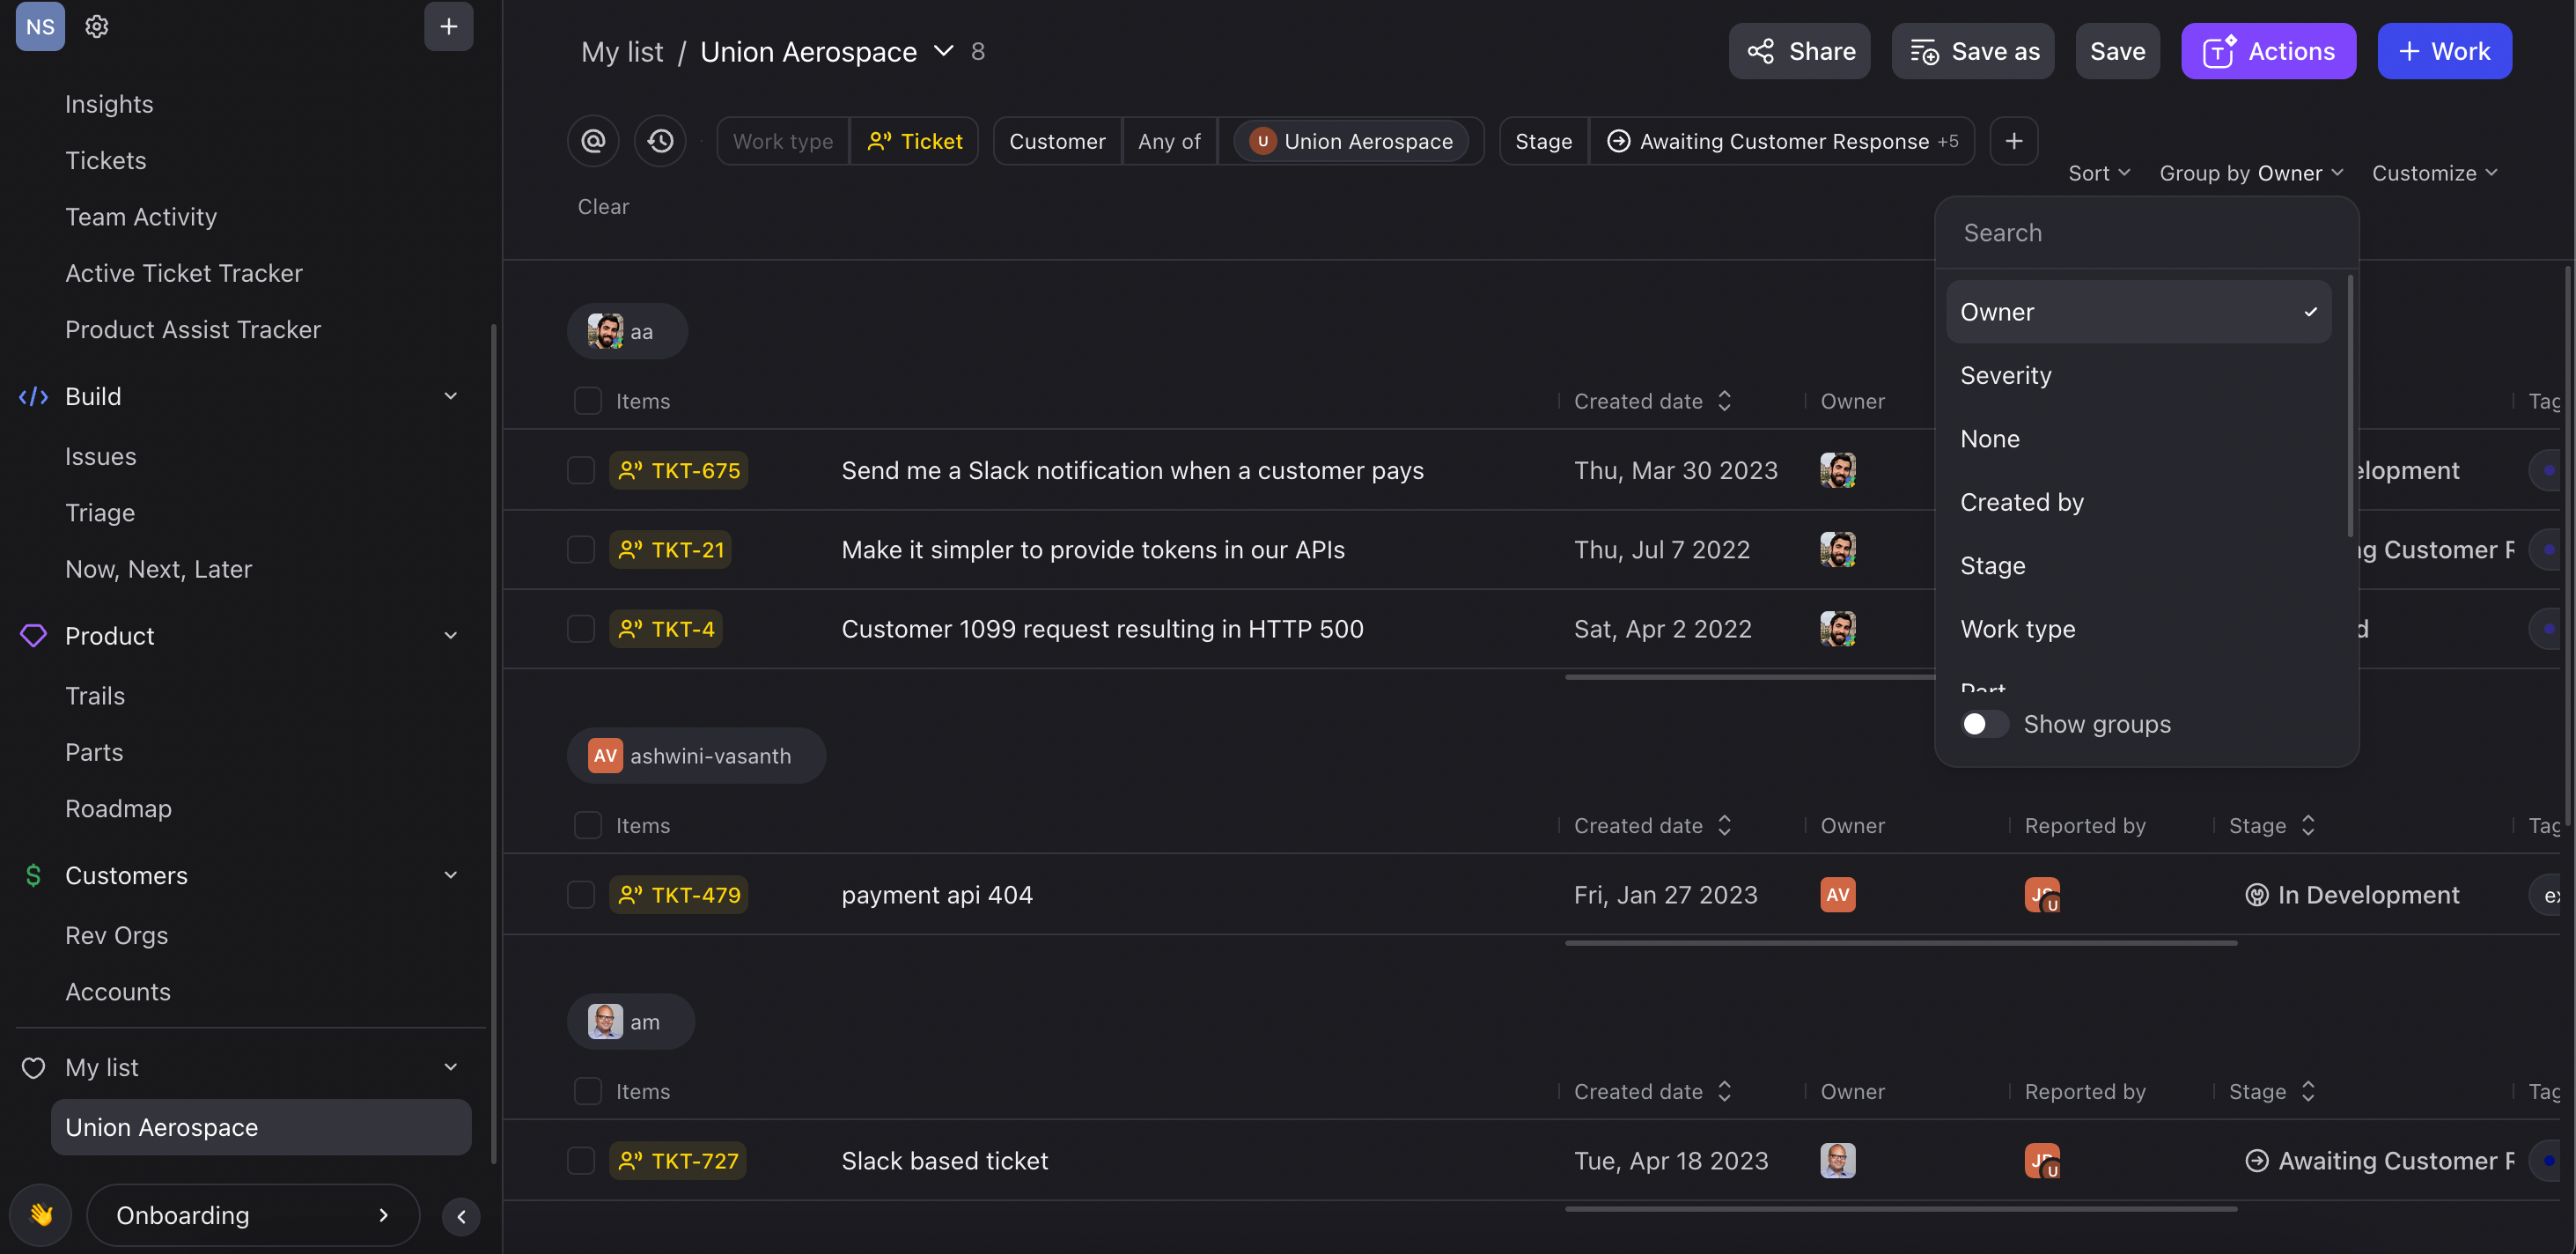Open the Sort dropdown
Screen dimensions: 2576x1254
(2098, 173)
